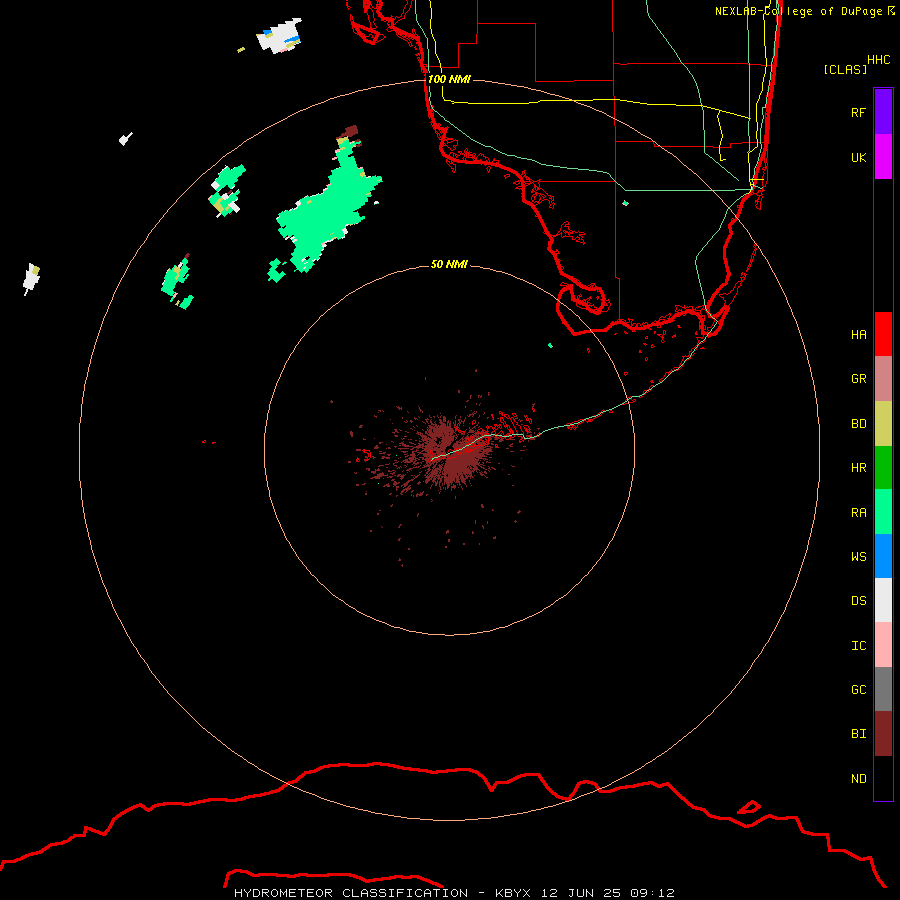Click the BD legend label
Screen dimensions: 900x900
[x=859, y=424]
